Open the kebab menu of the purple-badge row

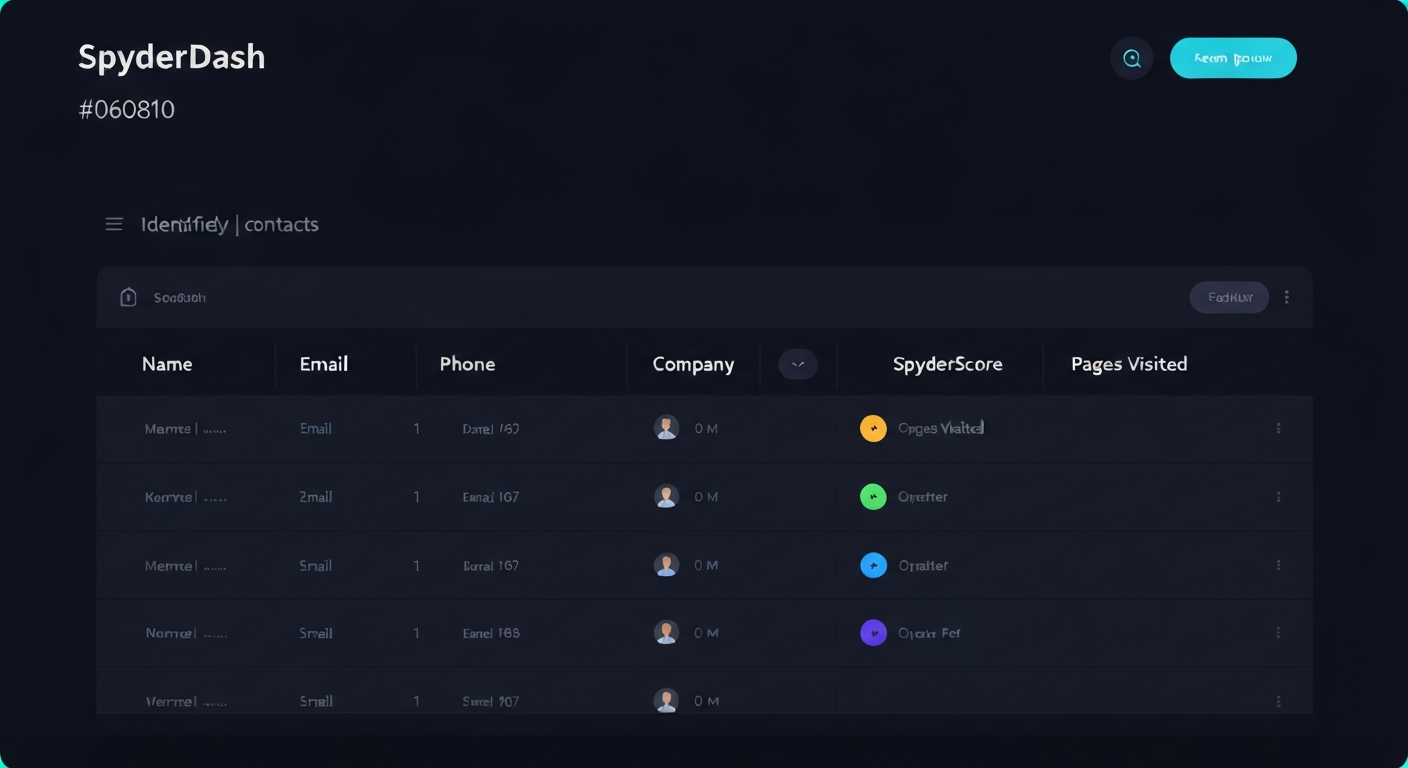click(1278, 632)
